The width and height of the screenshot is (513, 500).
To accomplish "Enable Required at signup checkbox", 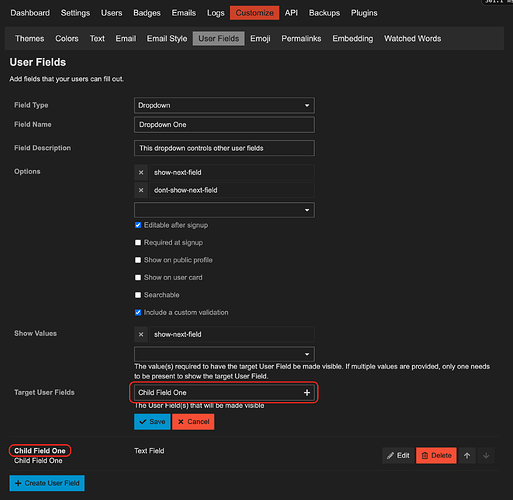I will pyautogui.click(x=138, y=242).
